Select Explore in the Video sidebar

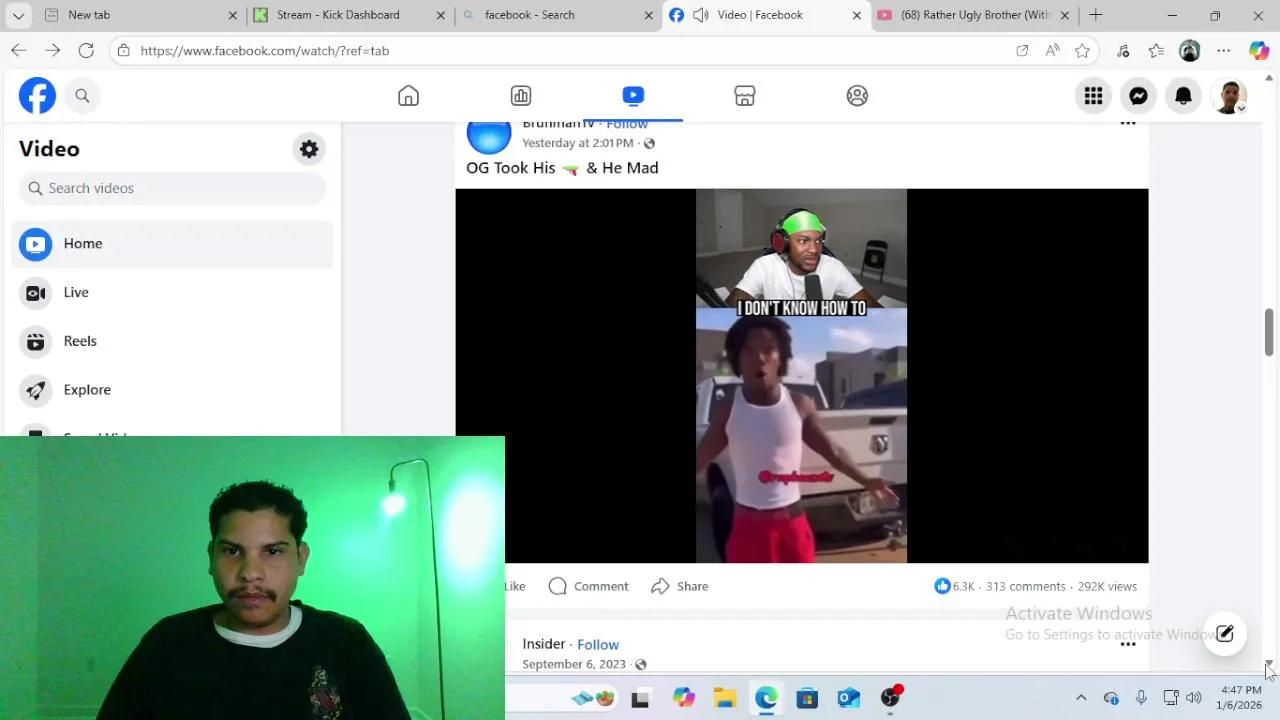[x=172, y=390]
